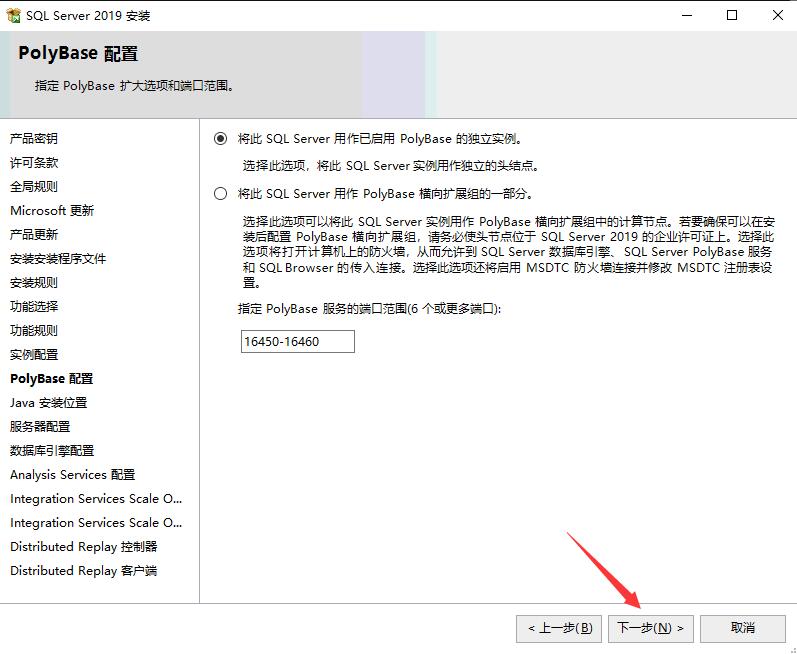Open the 产品密钥 step in sidebar
Screen dimensions: 797x654
click(x=34, y=139)
